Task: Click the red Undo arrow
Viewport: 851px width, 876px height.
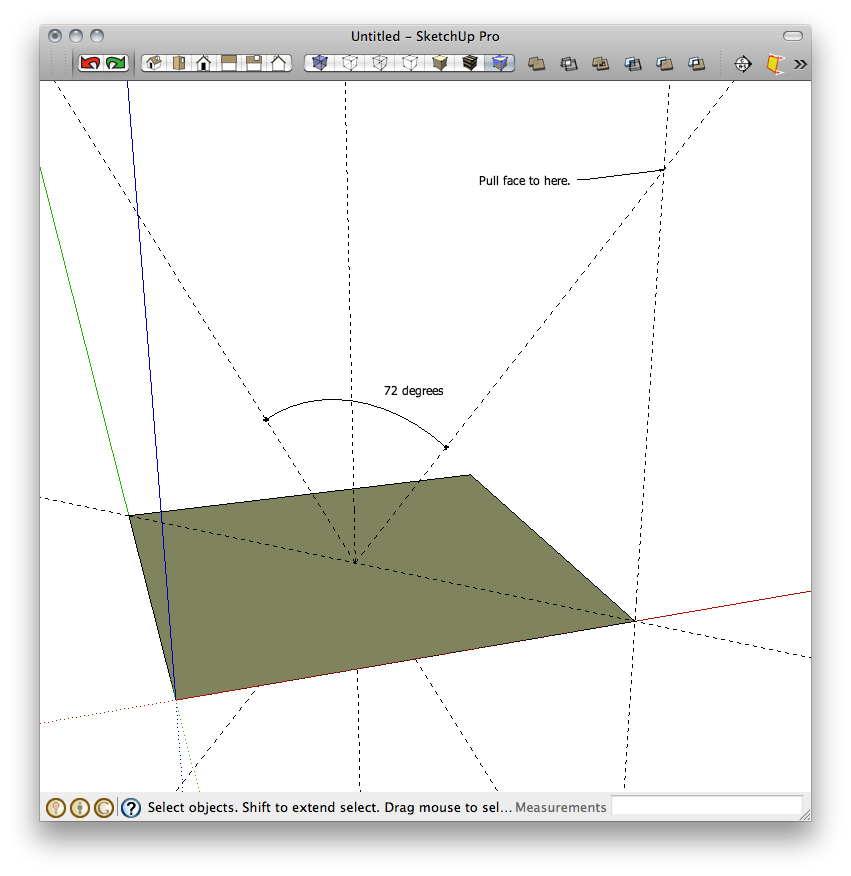Action: coord(90,63)
